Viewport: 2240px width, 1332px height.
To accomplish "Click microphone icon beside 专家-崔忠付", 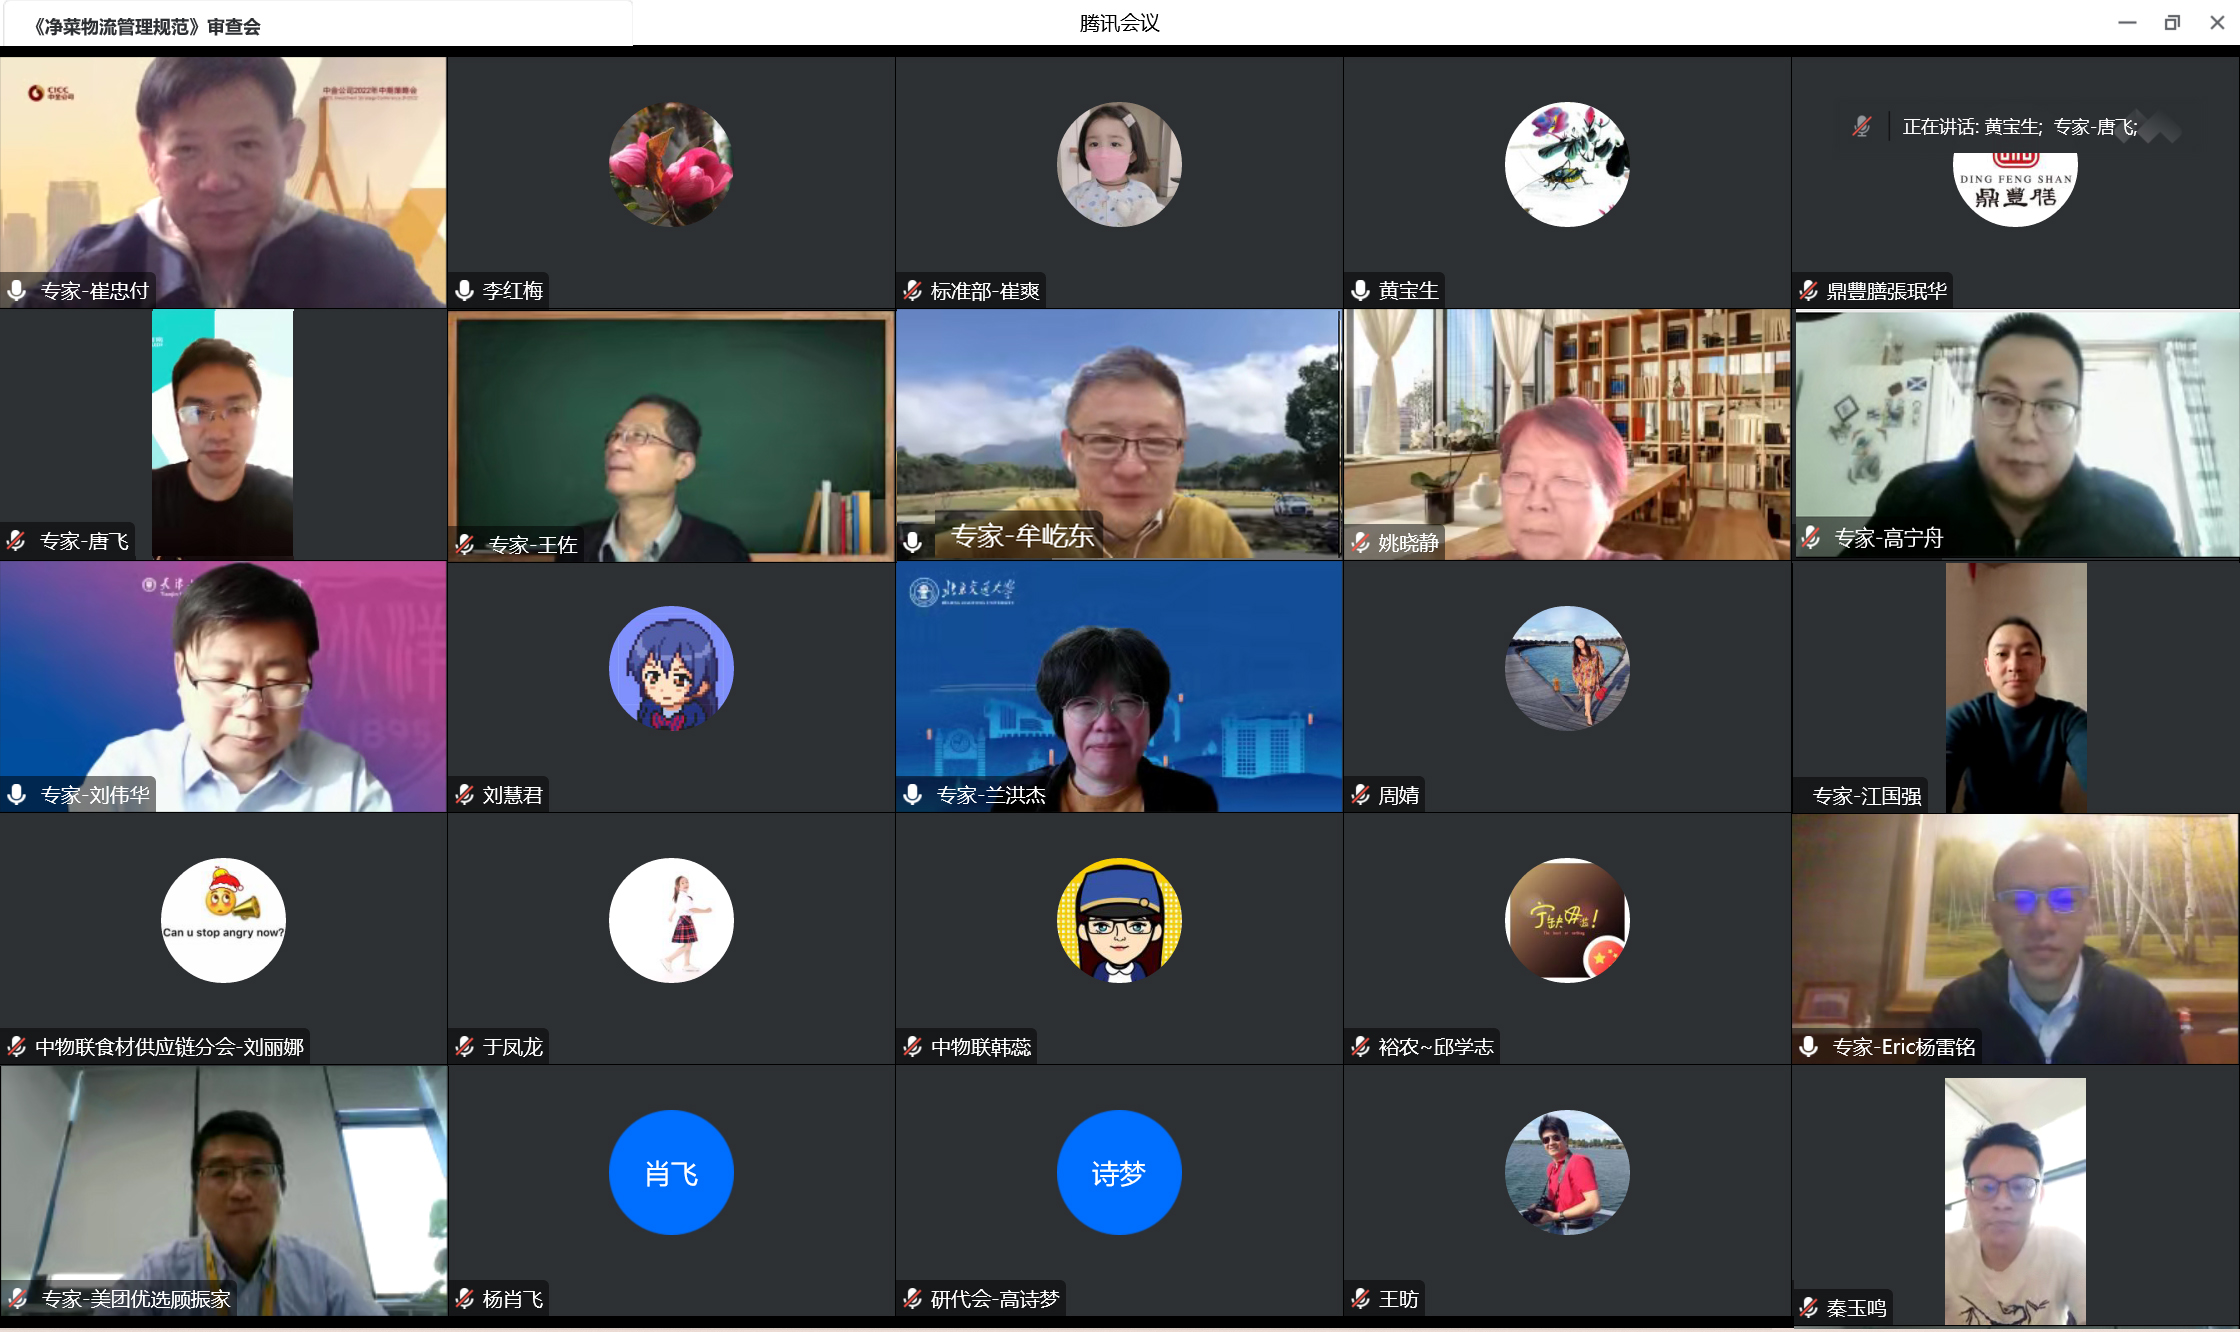I will pyautogui.click(x=17, y=291).
